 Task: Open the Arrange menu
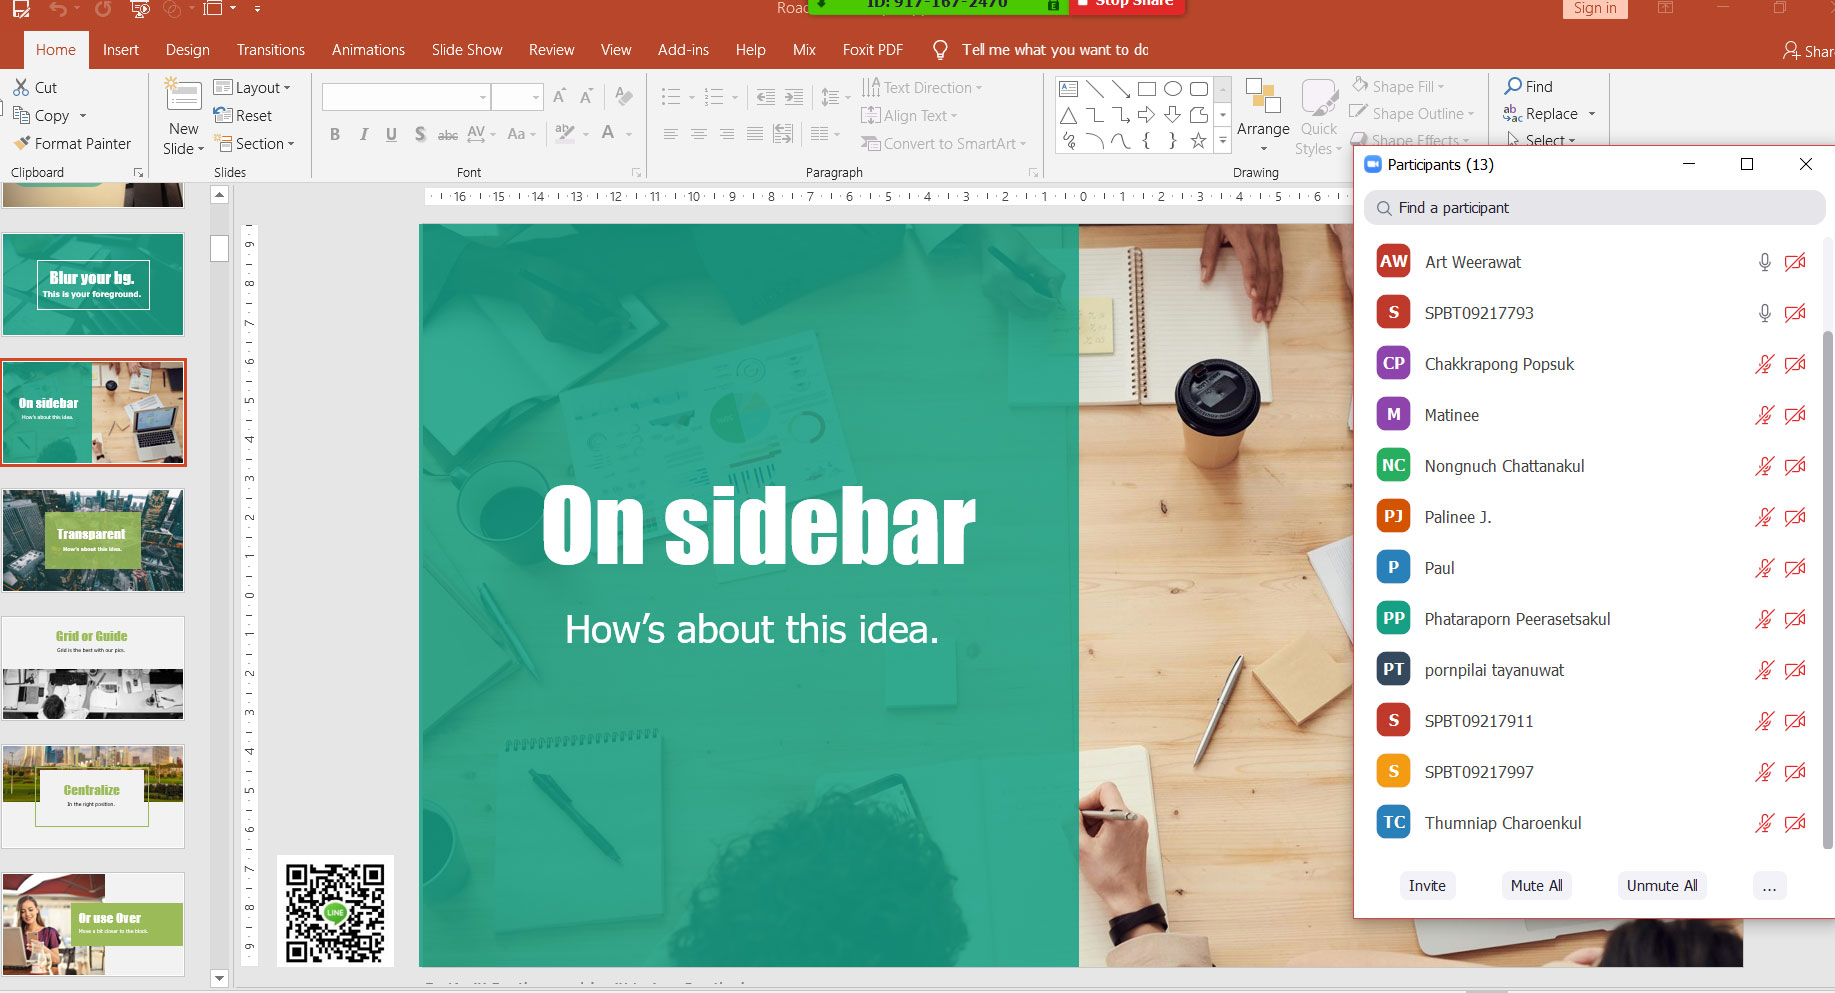coord(1263,116)
